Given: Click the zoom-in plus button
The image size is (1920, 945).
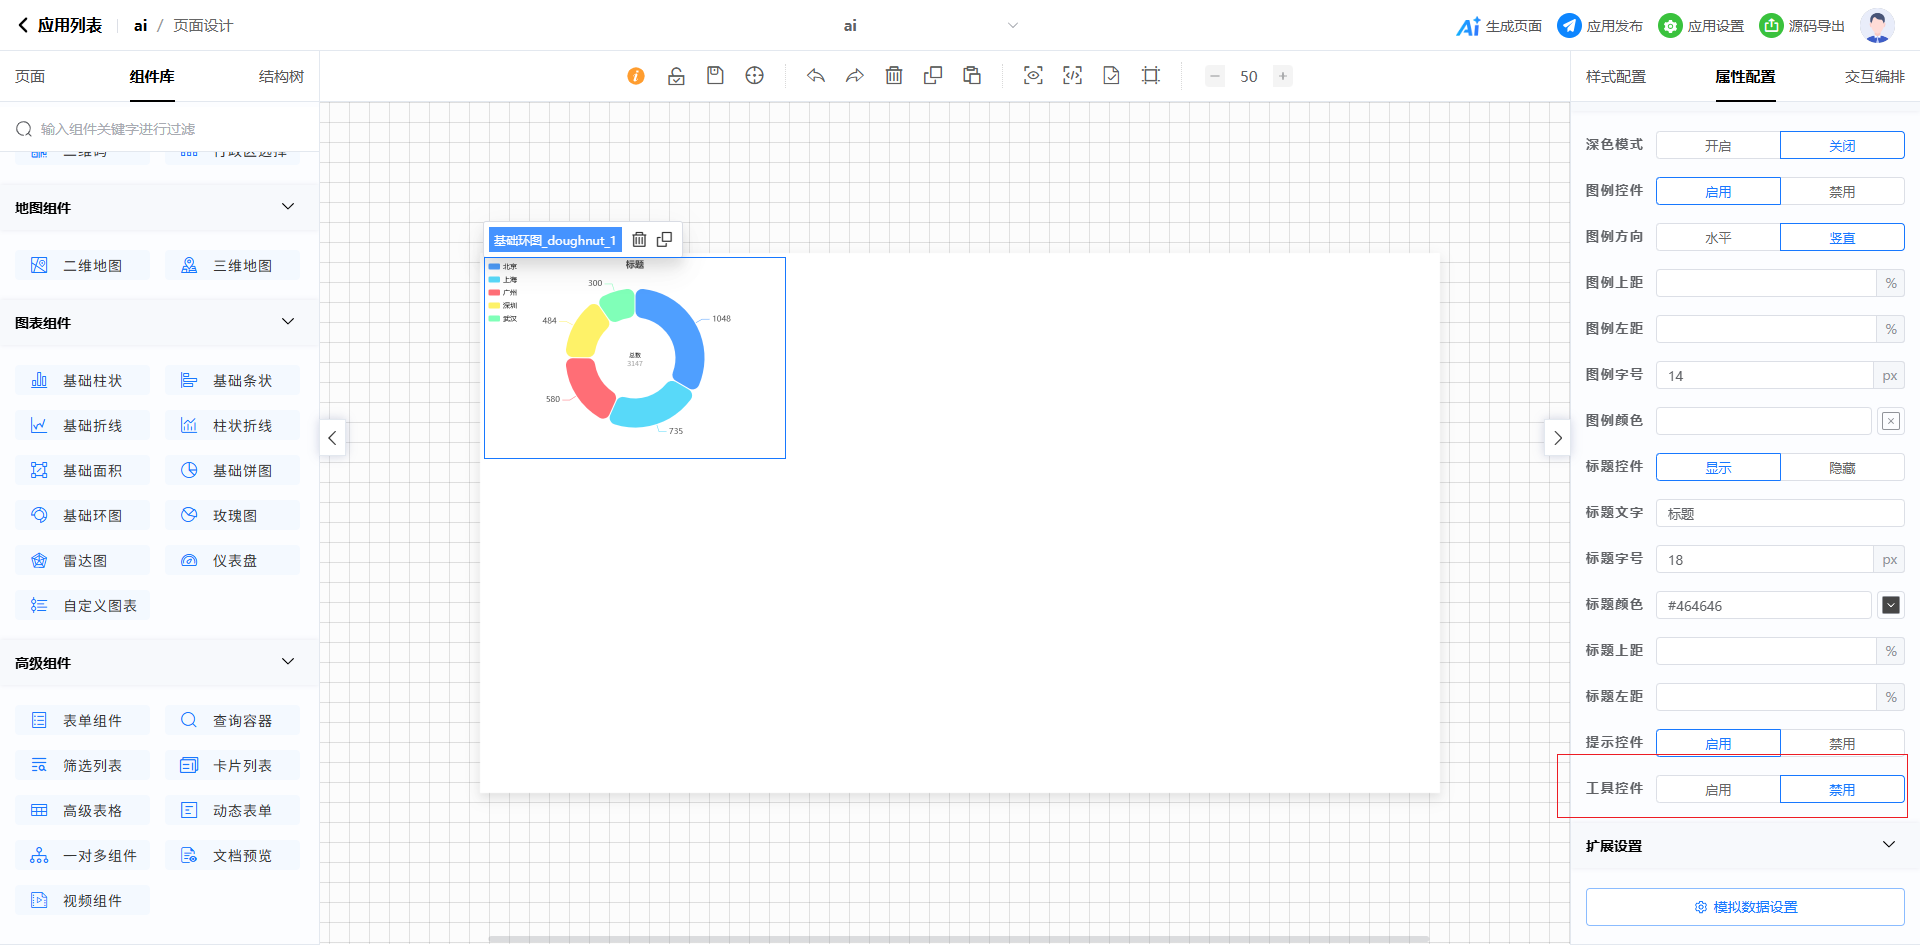Looking at the screenshot, I should [x=1283, y=76].
